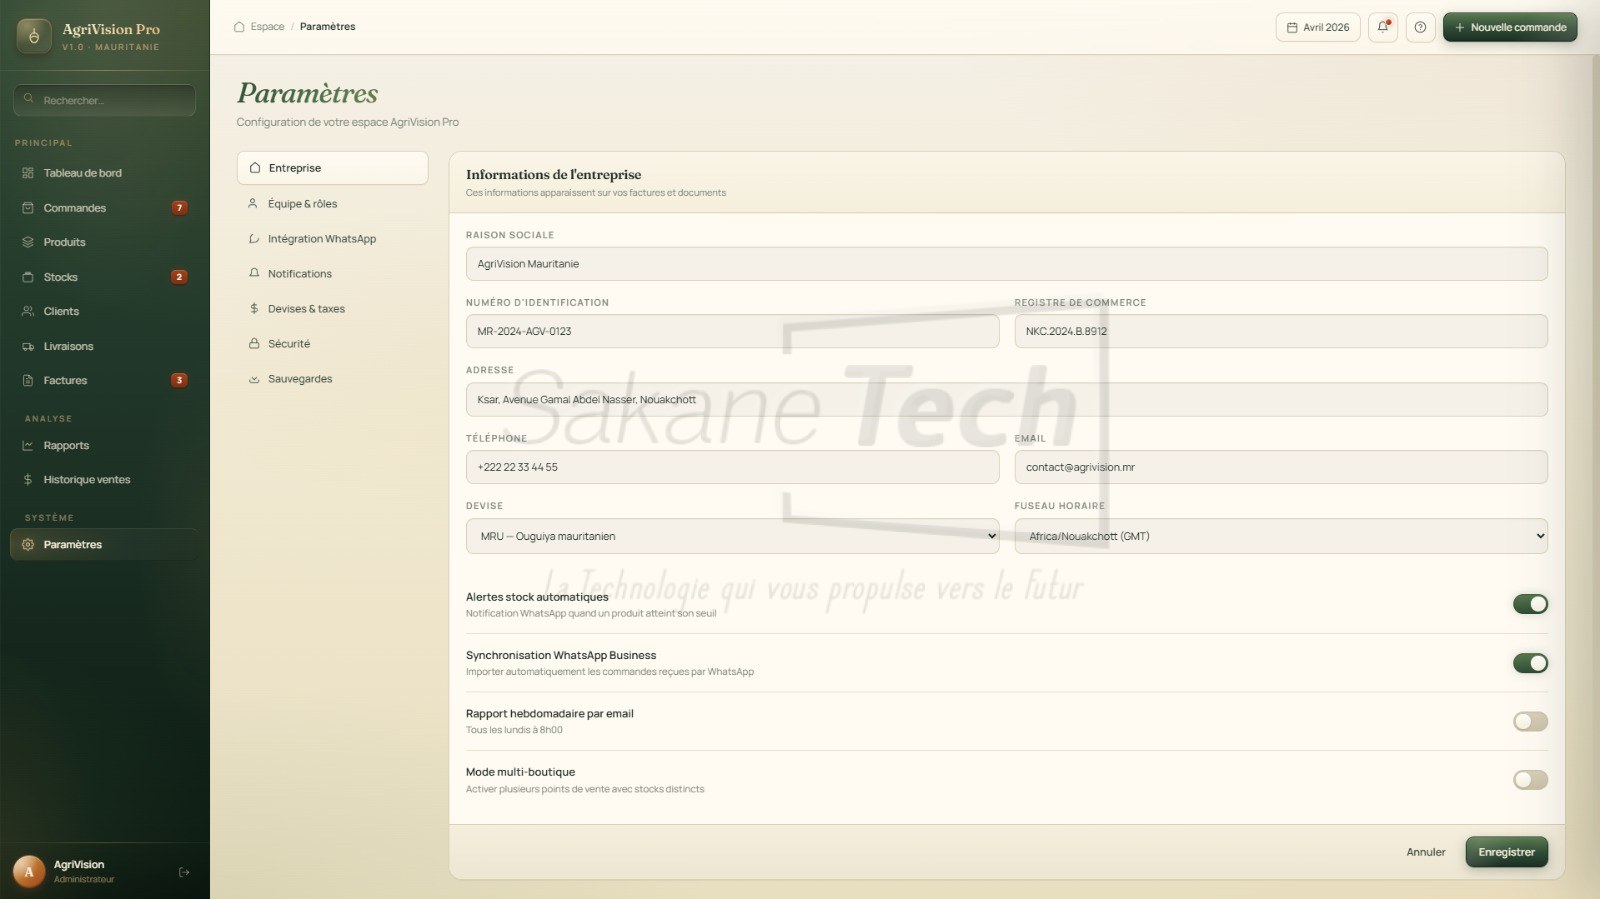Turn off Synchronisation WhatsApp Business switch

click(1530, 663)
